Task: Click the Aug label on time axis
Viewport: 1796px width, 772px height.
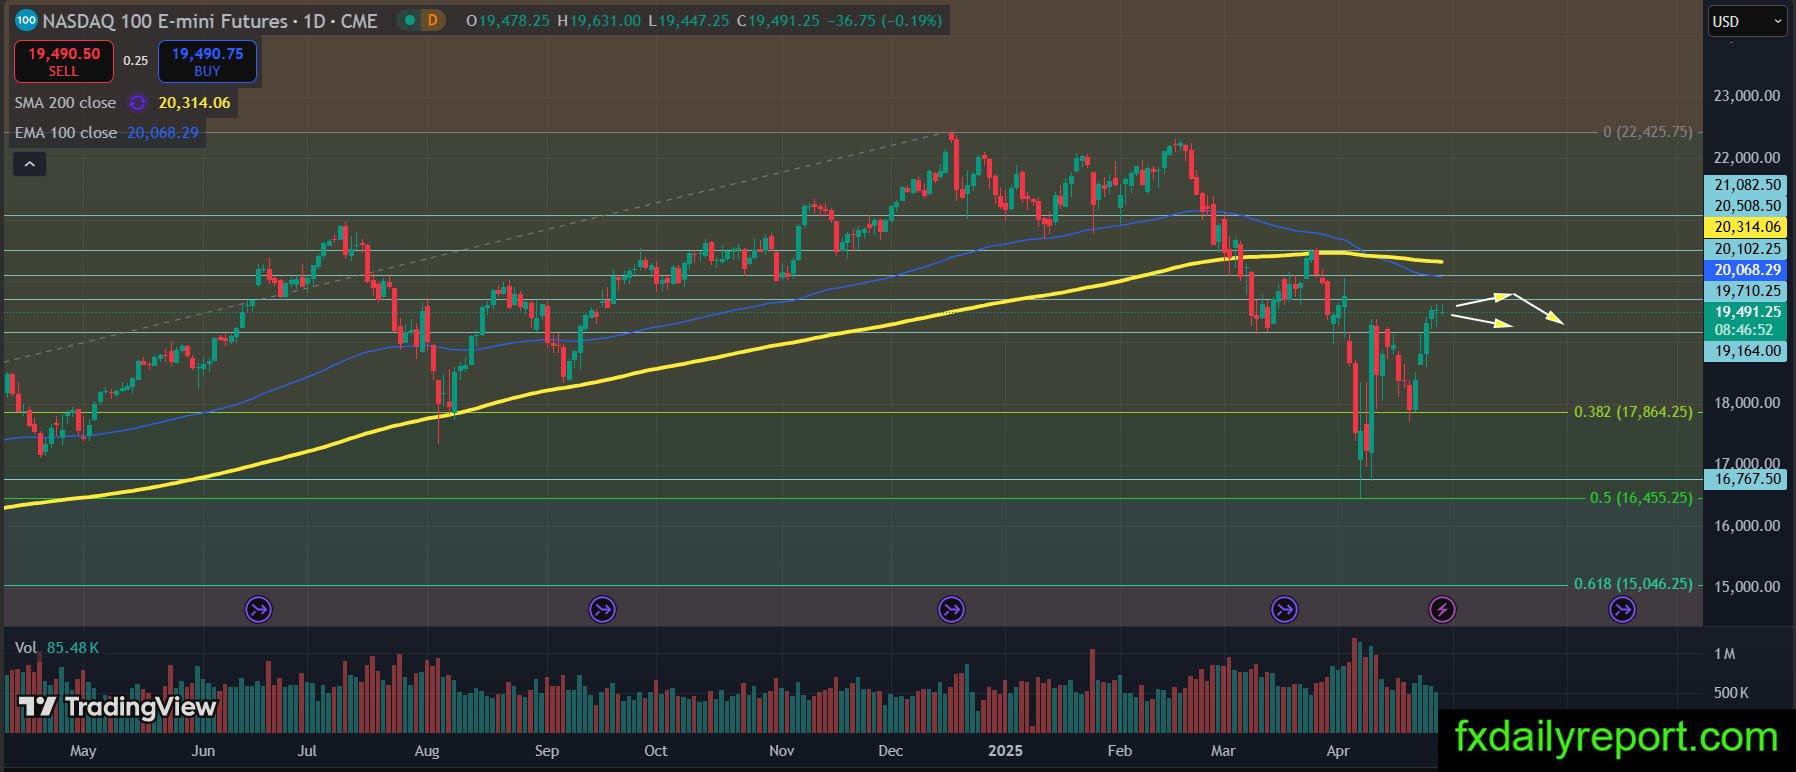Action: pos(427,751)
